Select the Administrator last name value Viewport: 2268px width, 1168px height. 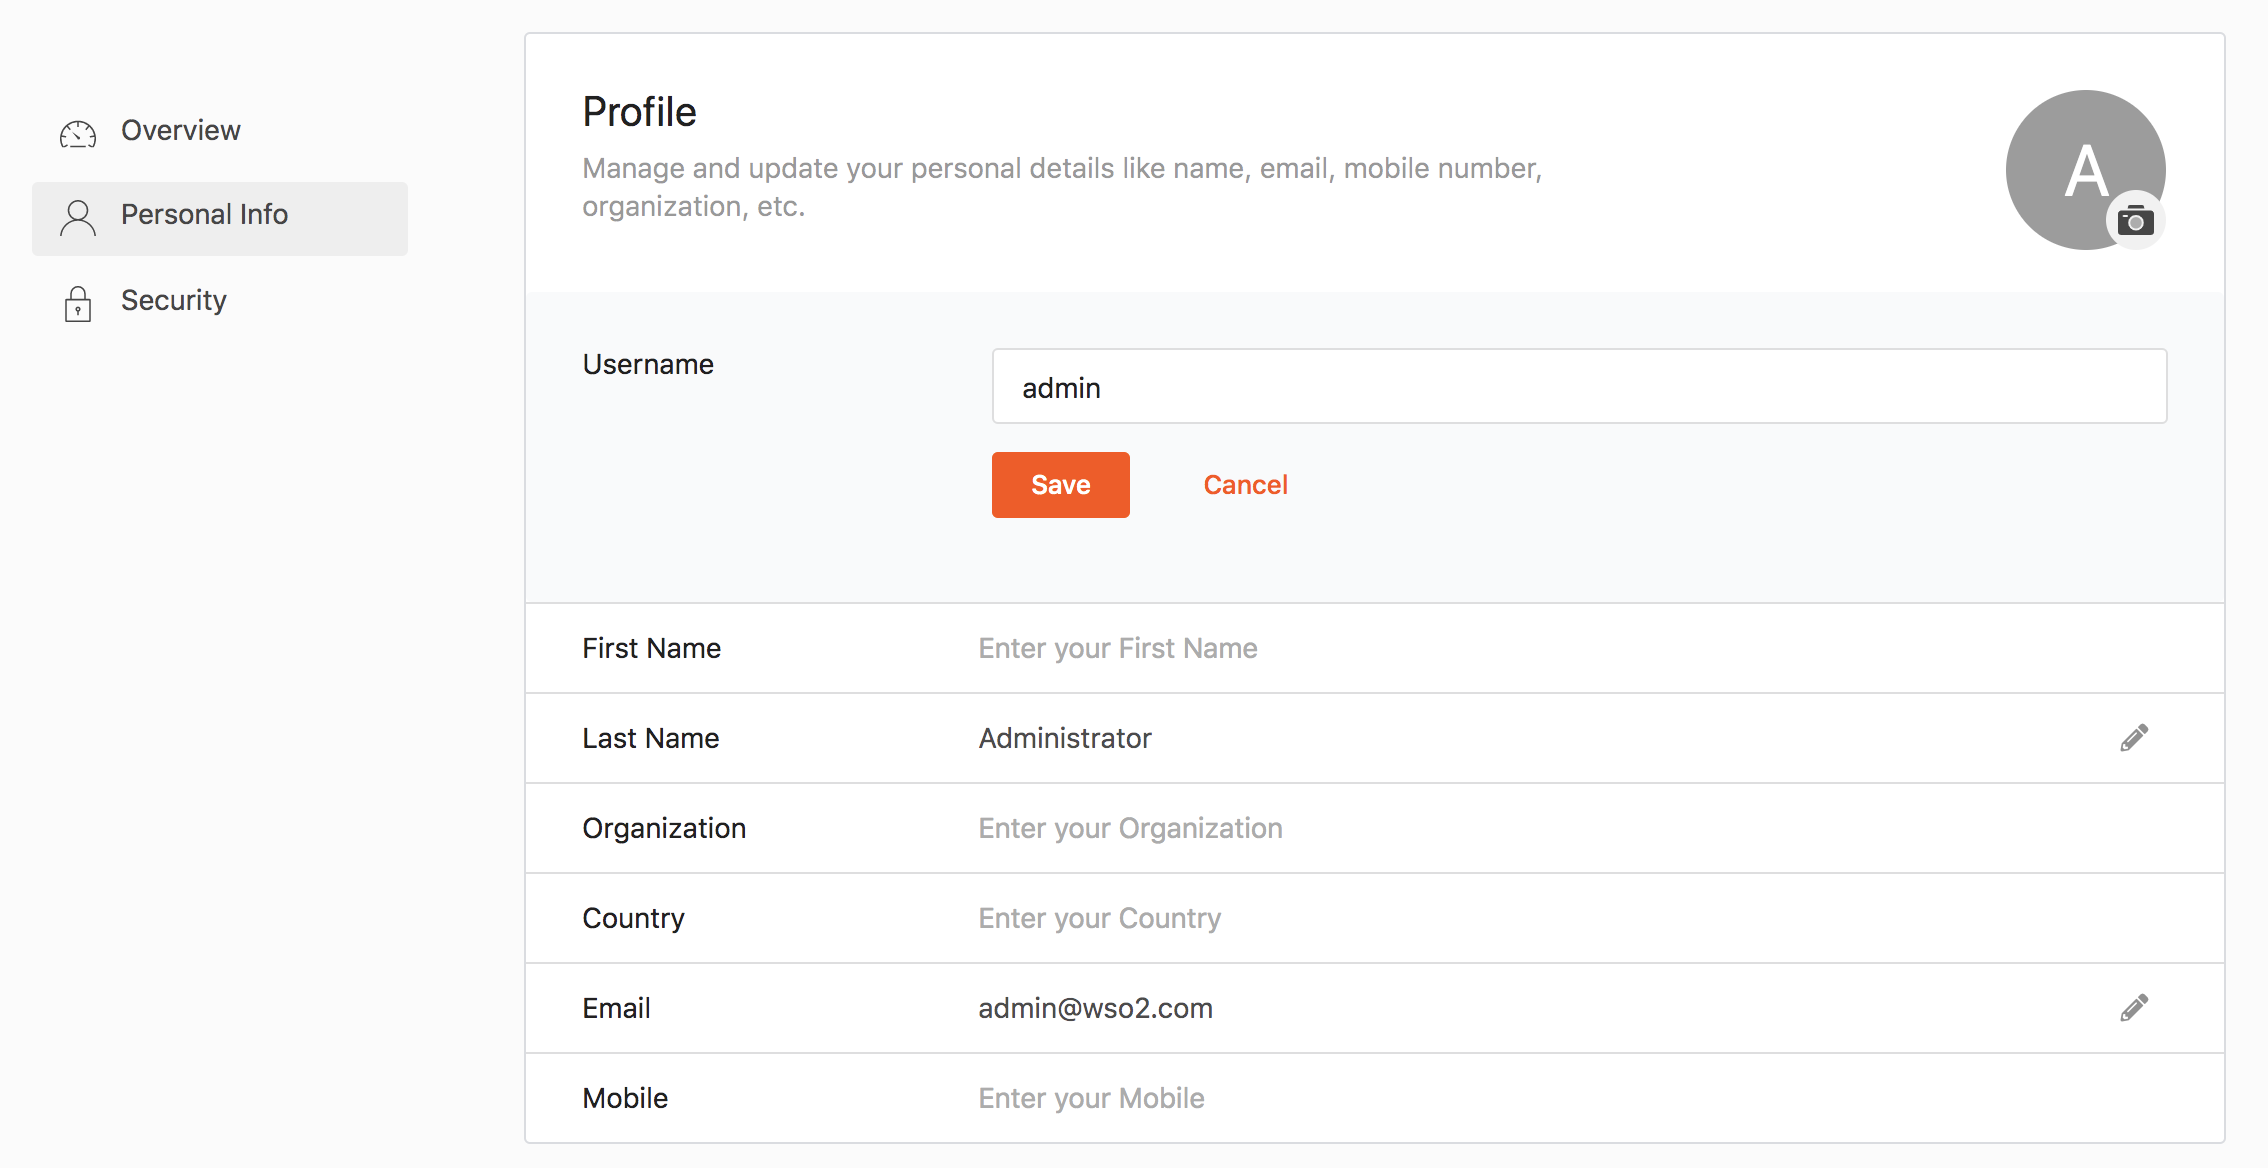pyautogui.click(x=1065, y=738)
